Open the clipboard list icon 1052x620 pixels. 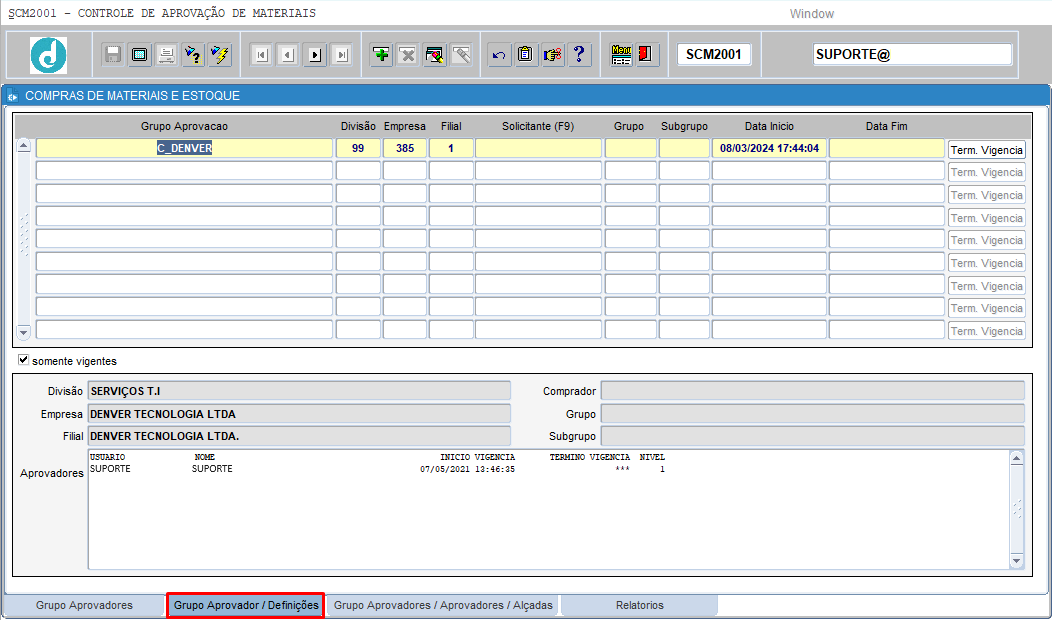526,54
